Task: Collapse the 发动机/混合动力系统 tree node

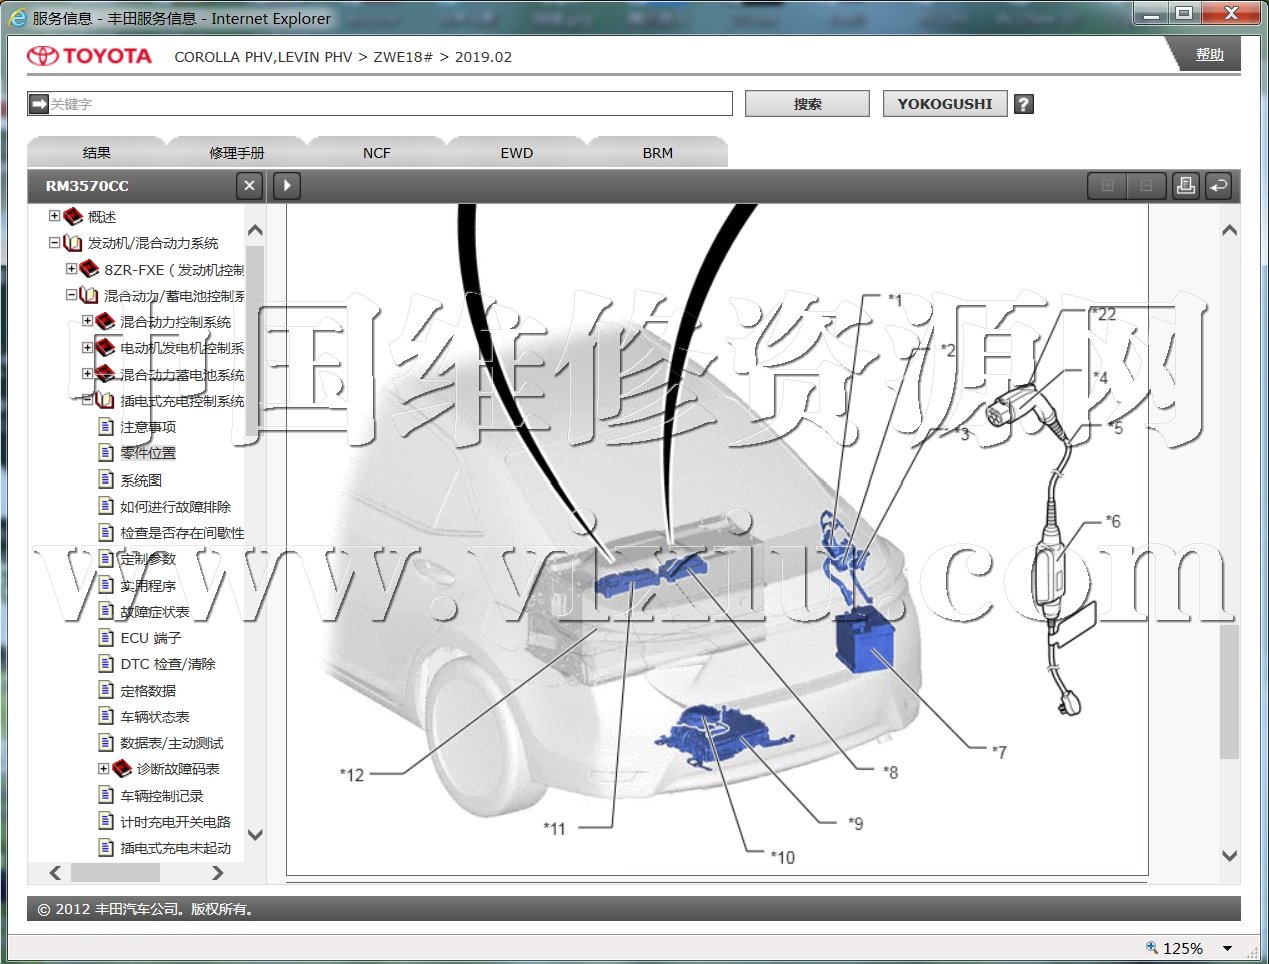Action: pos(55,242)
